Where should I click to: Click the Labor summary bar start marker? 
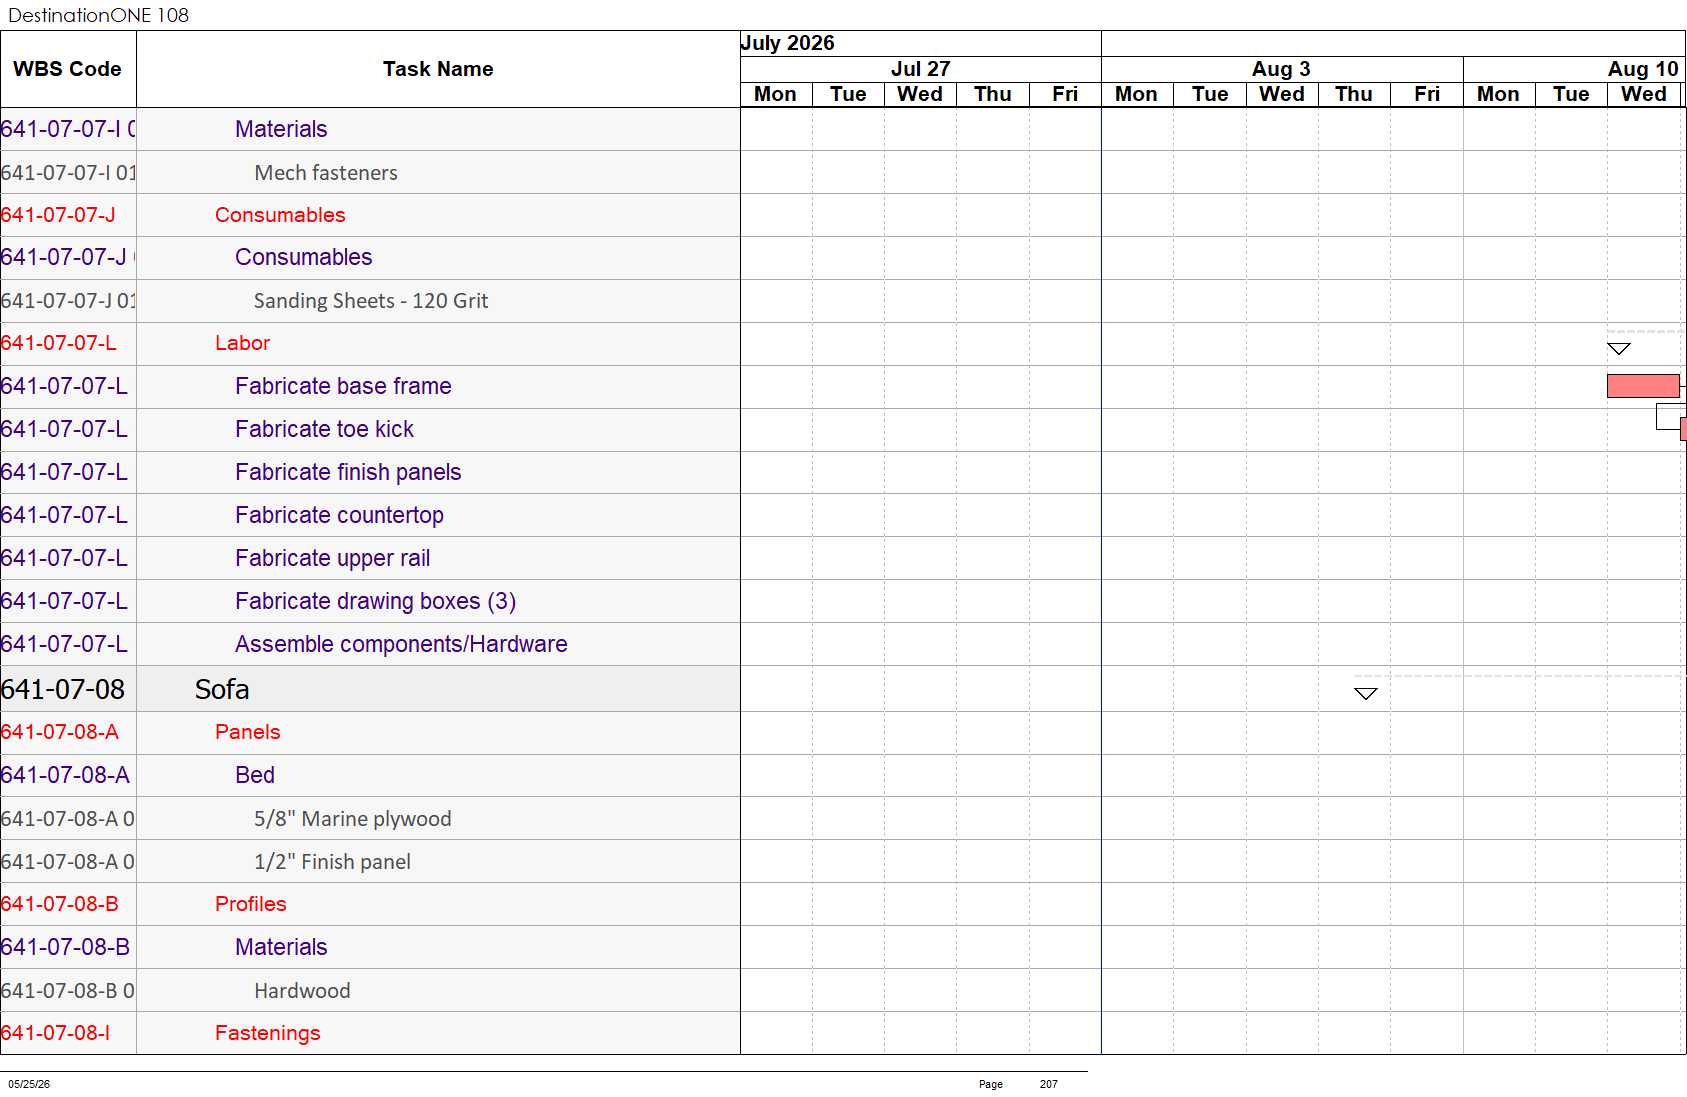pyautogui.click(x=1619, y=348)
